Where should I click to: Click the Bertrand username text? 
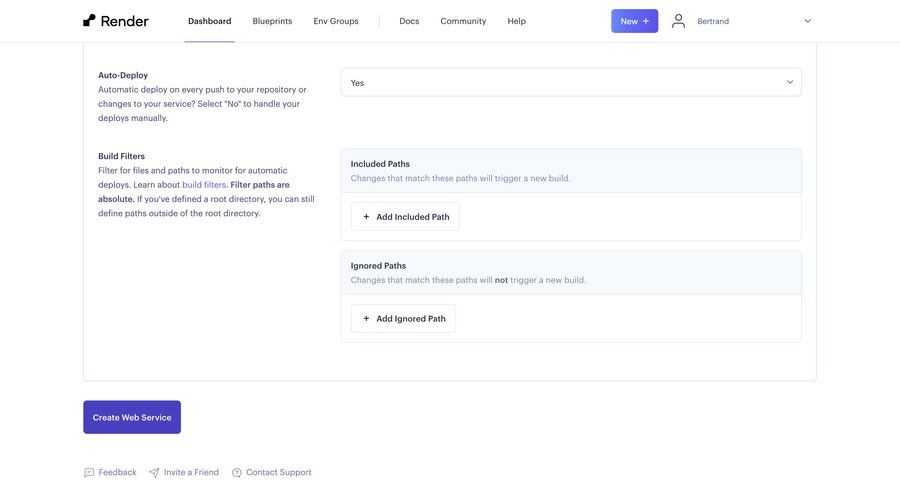point(713,21)
